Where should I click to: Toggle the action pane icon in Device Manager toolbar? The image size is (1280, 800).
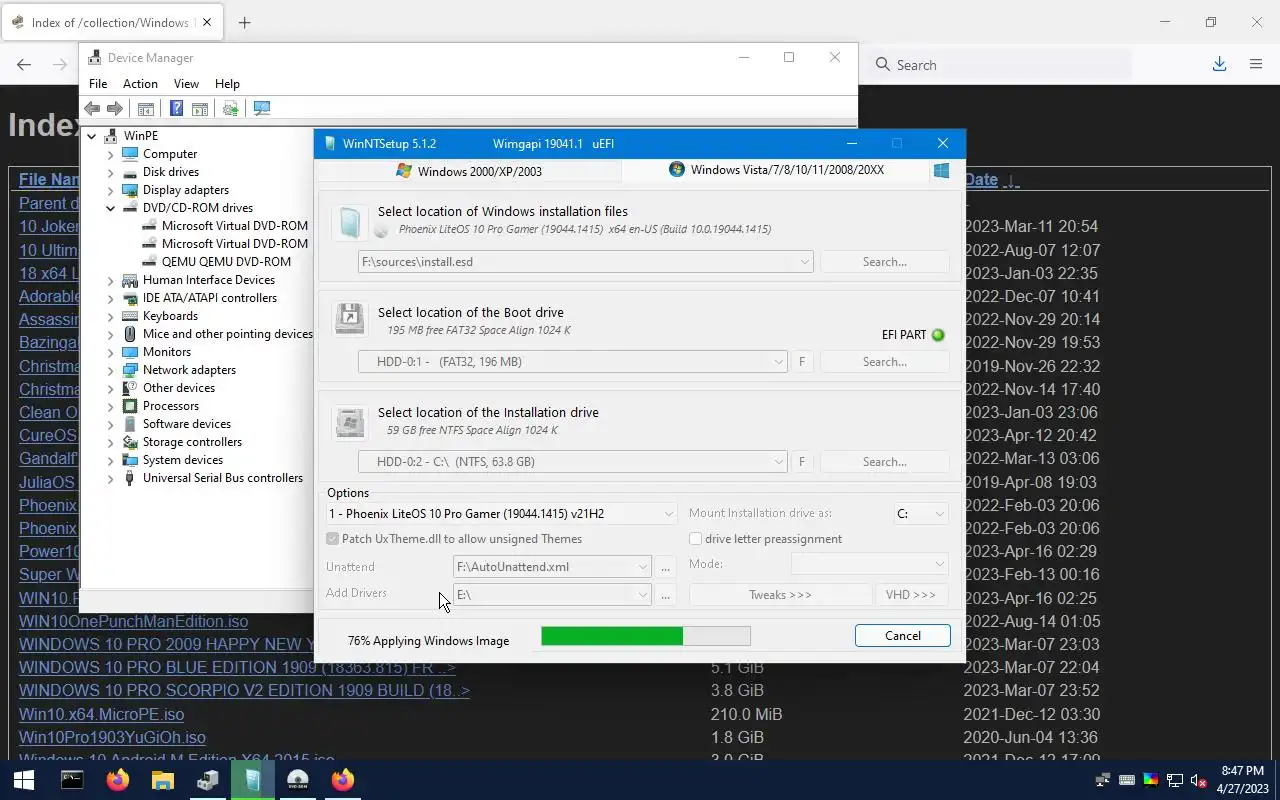click(200, 108)
